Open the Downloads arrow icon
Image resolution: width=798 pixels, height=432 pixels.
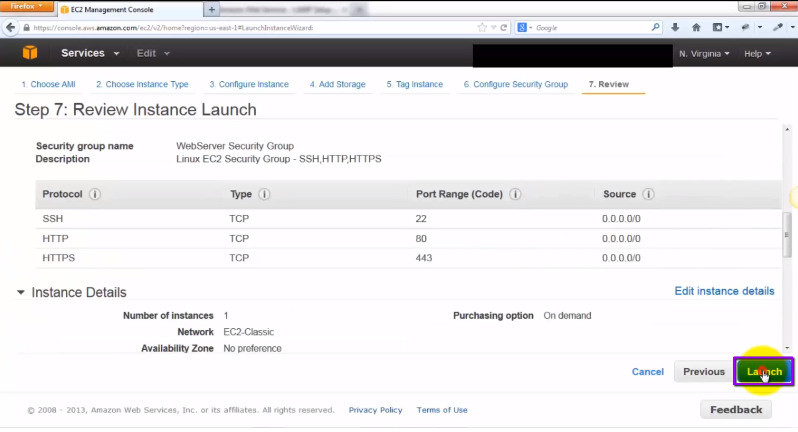click(675, 27)
